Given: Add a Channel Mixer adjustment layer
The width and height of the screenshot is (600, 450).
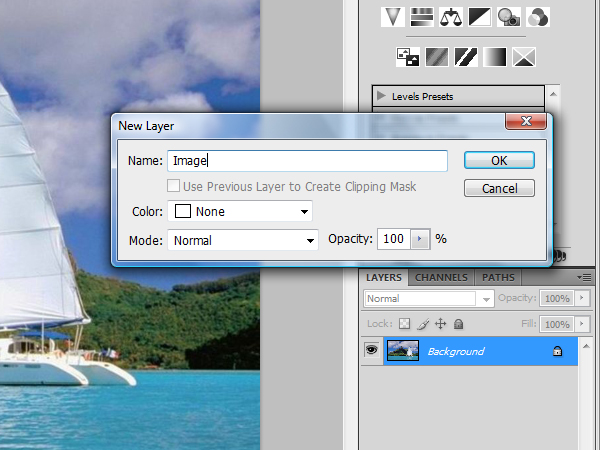Looking at the screenshot, I should click(538, 17).
